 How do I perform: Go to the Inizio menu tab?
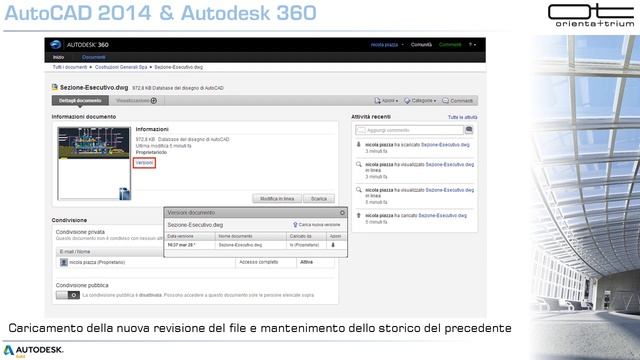(58, 57)
